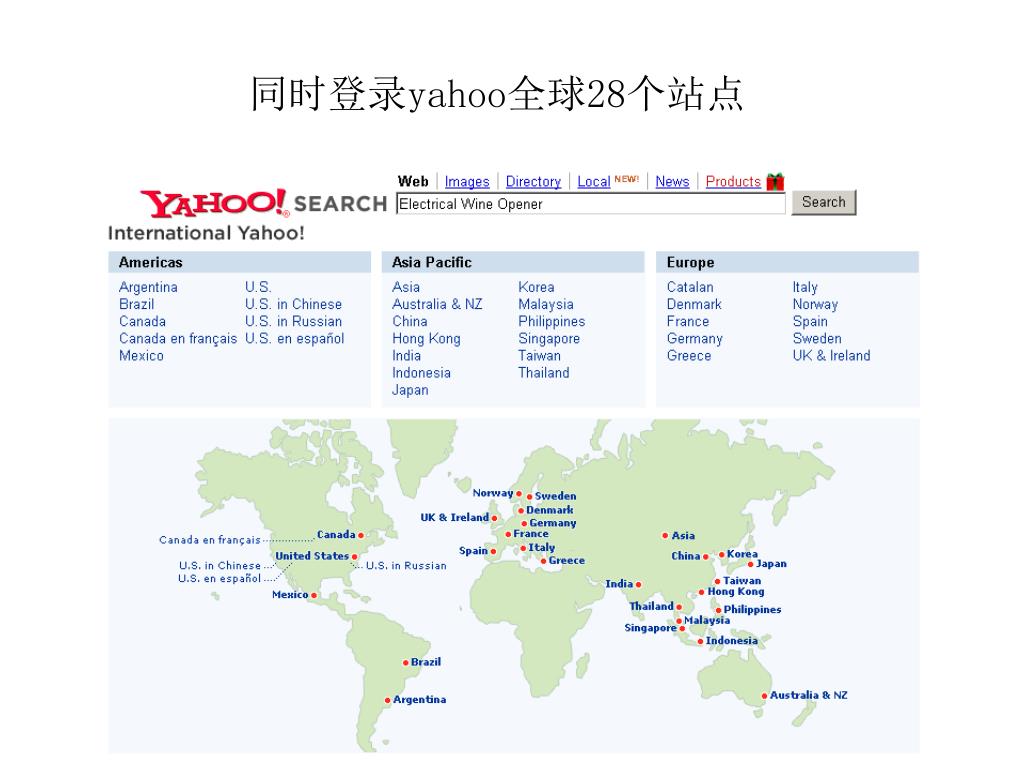Switch to the News tab

point(672,182)
